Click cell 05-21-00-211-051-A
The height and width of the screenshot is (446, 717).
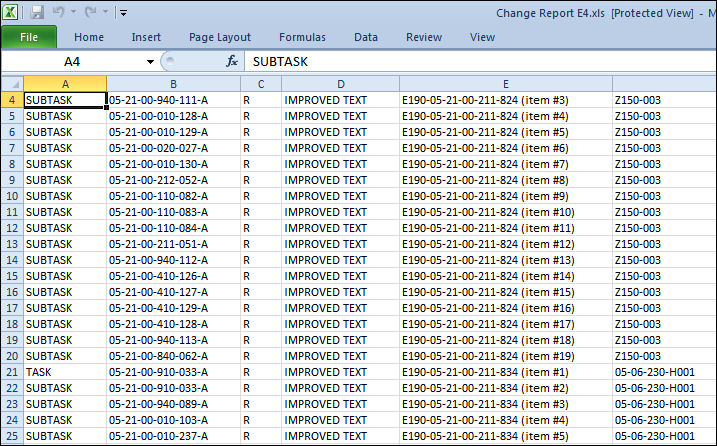tap(173, 244)
